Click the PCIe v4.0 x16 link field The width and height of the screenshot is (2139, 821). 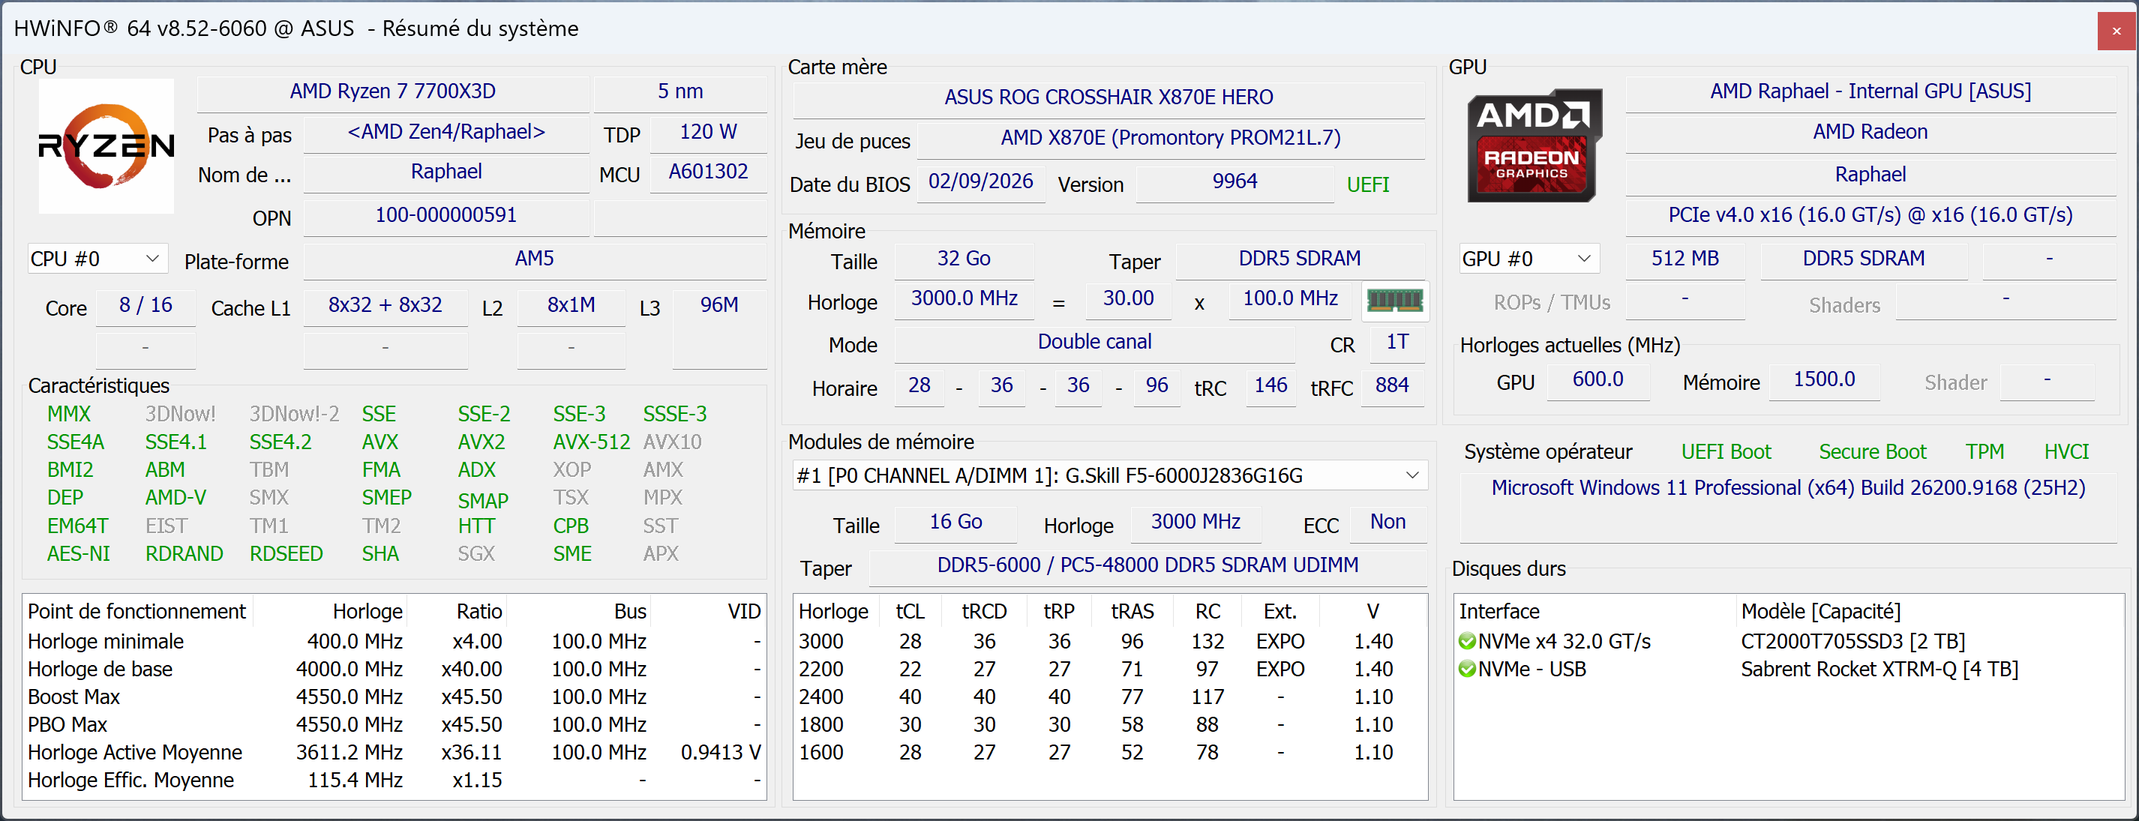1870,216
